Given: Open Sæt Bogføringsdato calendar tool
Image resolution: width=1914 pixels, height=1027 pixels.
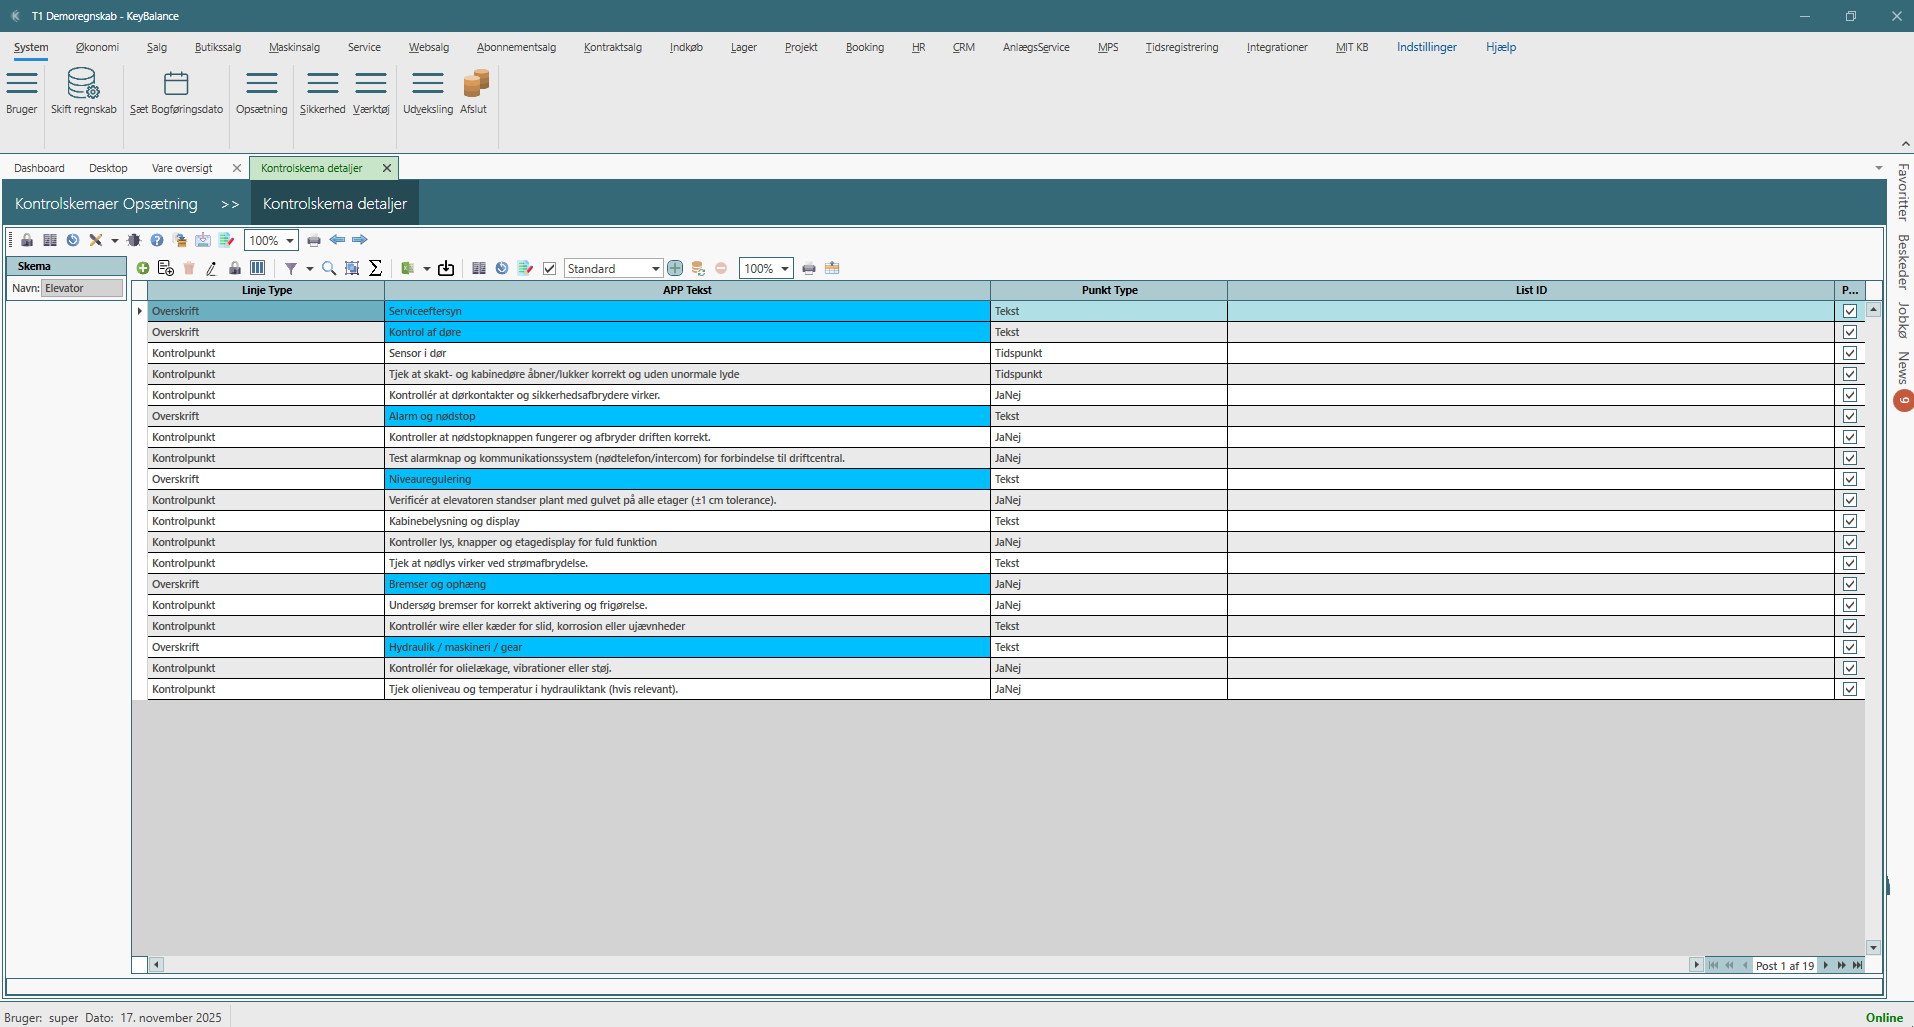Looking at the screenshot, I should (x=176, y=83).
